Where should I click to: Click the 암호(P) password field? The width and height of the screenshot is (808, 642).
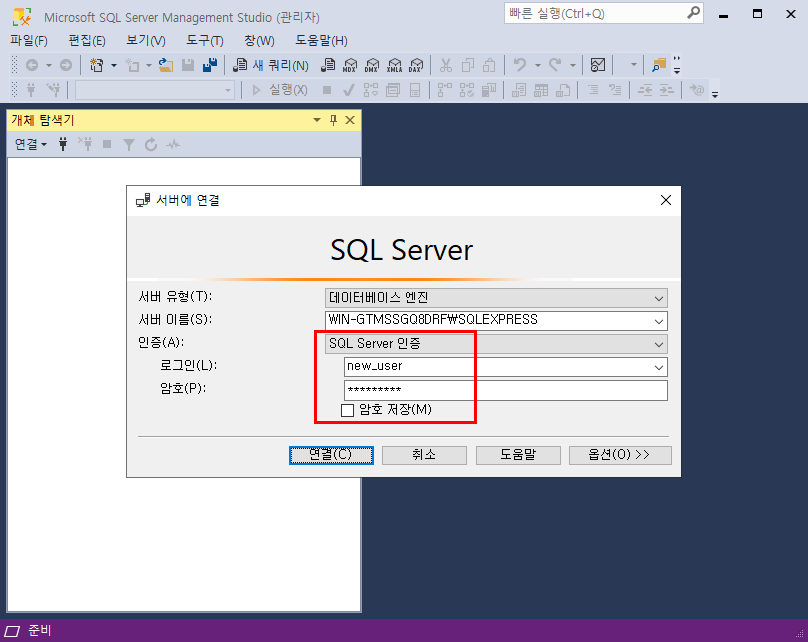pos(506,390)
